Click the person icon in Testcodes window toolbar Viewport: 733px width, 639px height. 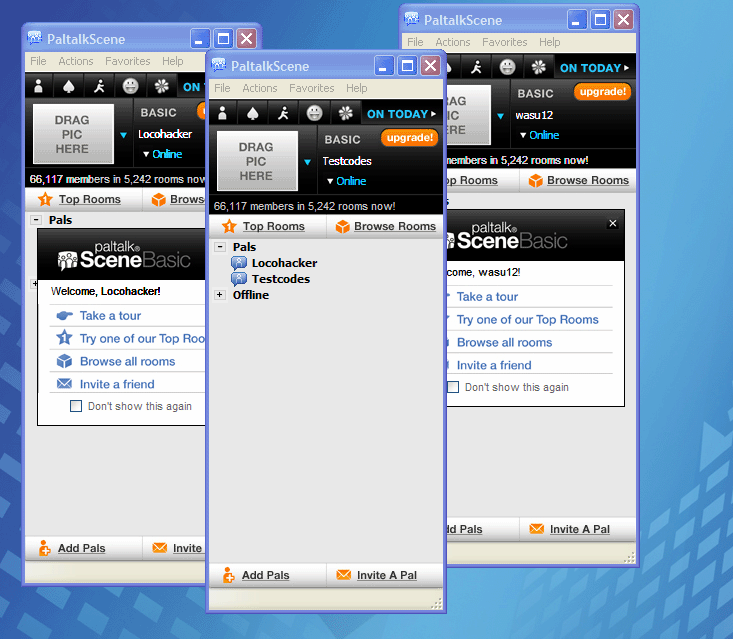pos(223,113)
